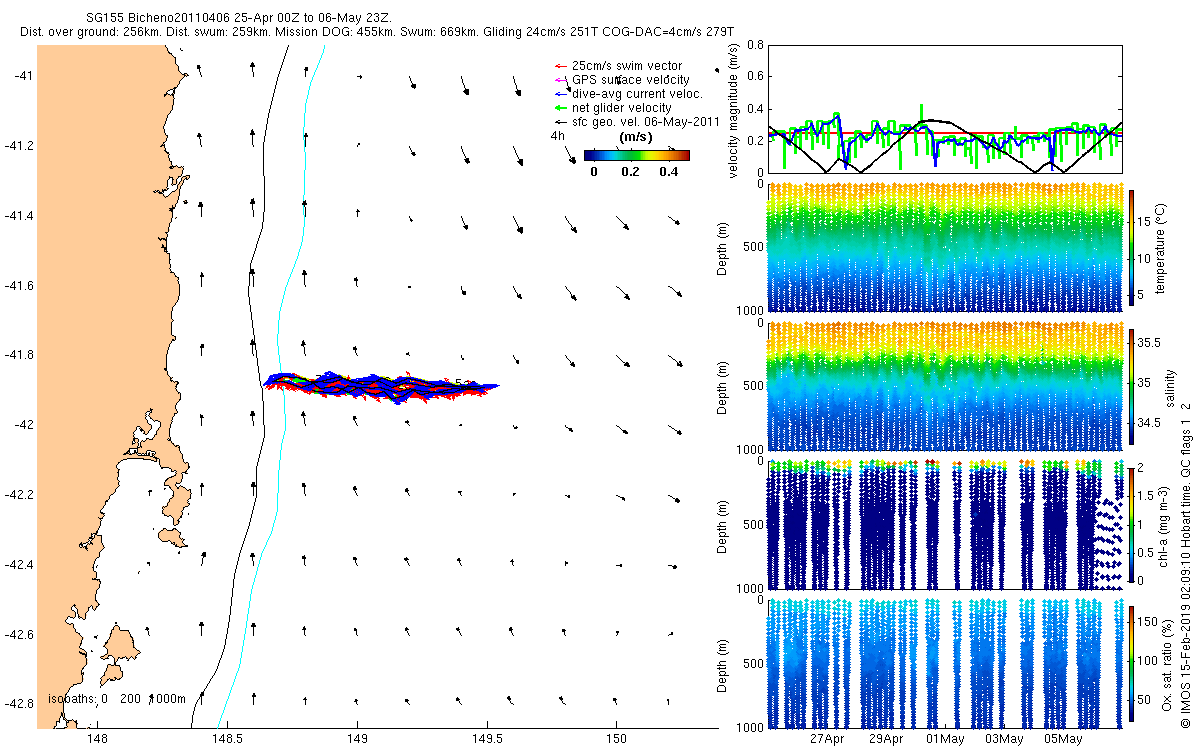Click the salinity color bar
Viewport: 1200px width, 750px height.
pyautogui.click(x=1132, y=386)
